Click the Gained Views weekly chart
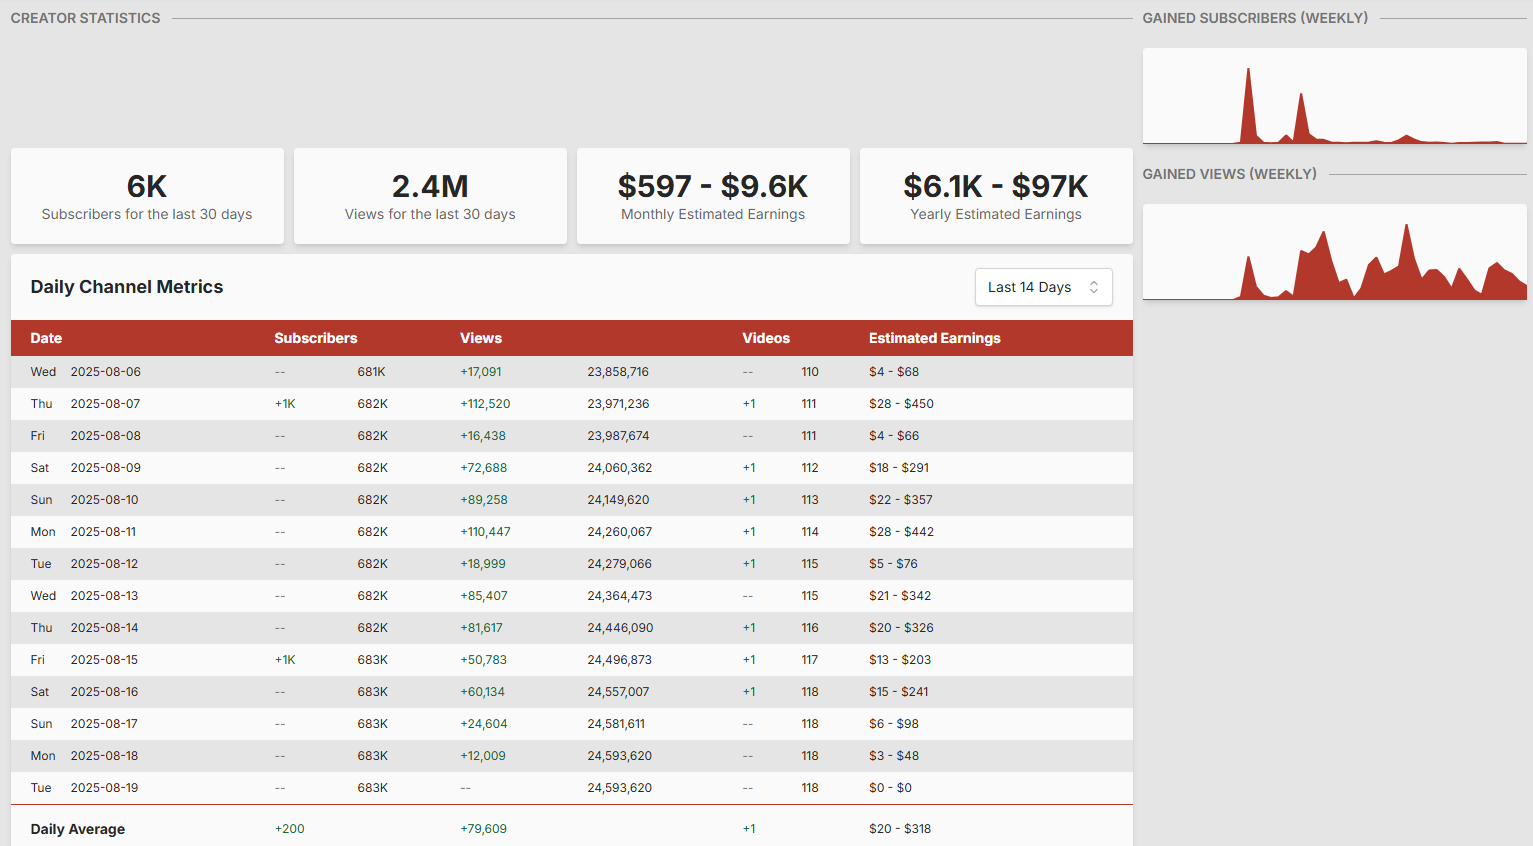The height and width of the screenshot is (846, 1533). (1334, 252)
